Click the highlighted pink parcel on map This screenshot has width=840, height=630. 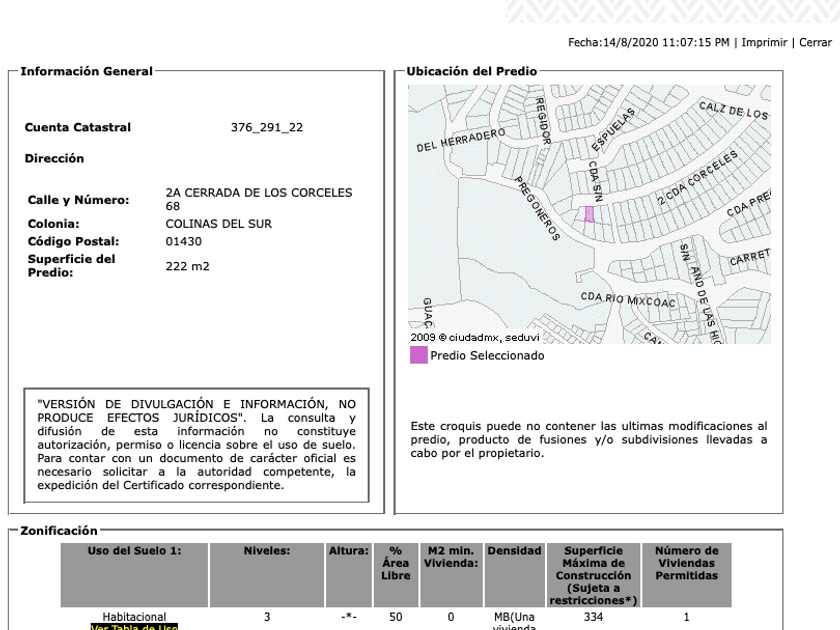coord(589,214)
